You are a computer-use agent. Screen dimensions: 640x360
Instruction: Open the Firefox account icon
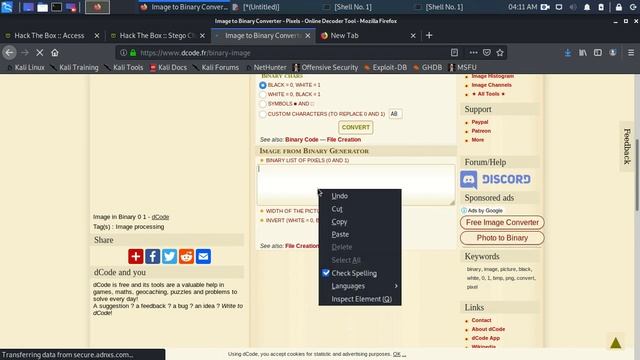pyautogui.click(x=613, y=53)
